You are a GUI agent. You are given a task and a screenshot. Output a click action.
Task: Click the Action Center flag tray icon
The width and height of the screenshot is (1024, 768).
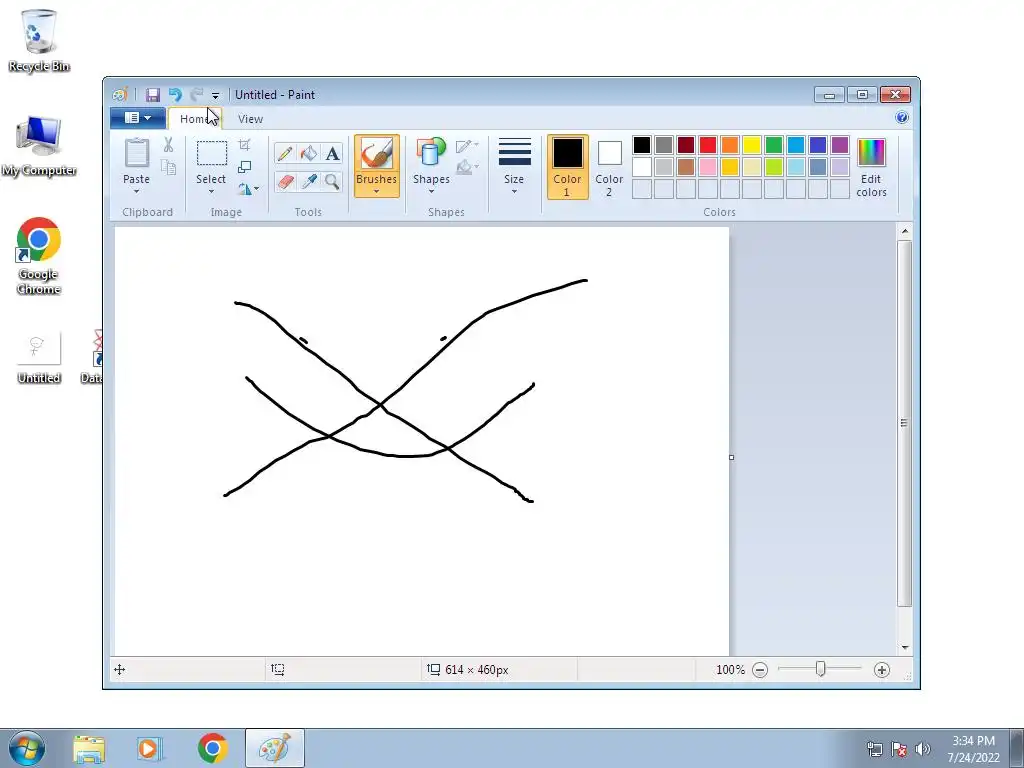[899, 748]
